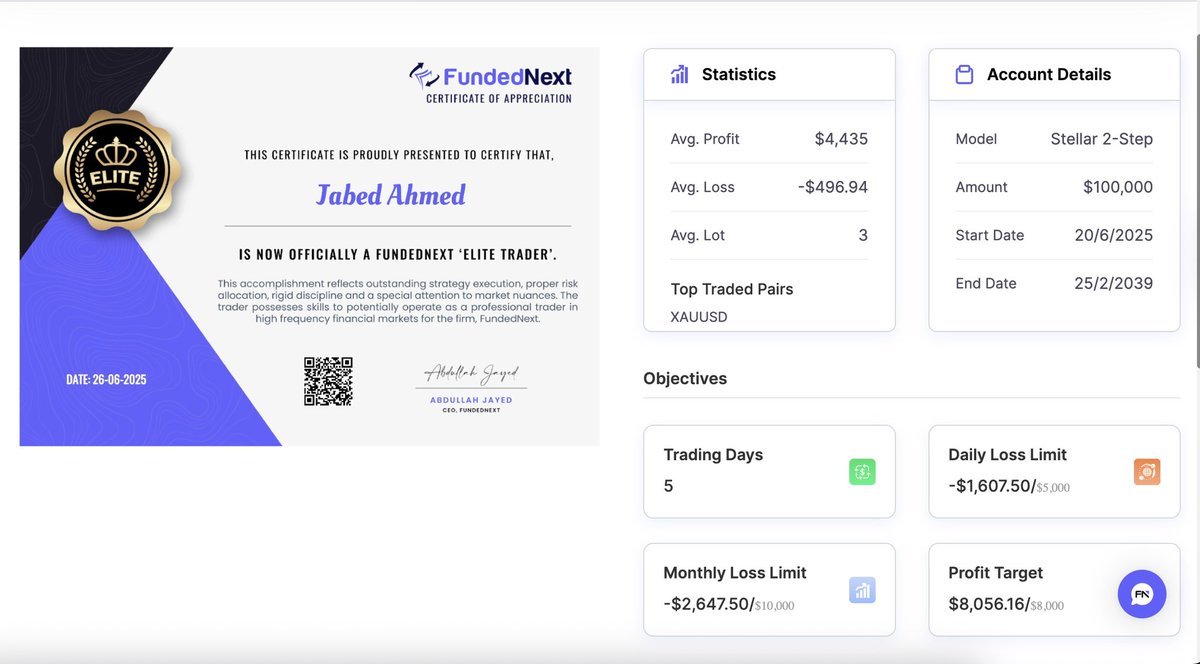Click the Start Date value 20/6/2025
This screenshot has width=1200, height=664.
(1113, 235)
